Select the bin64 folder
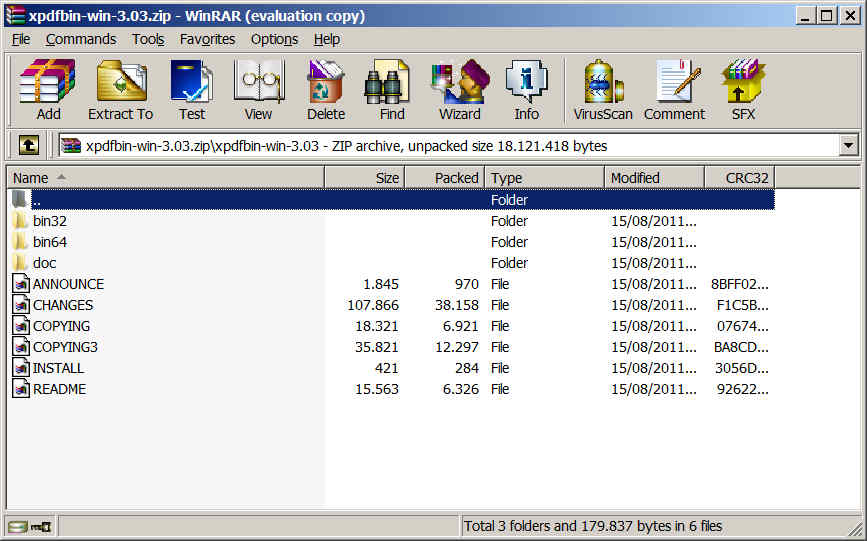This screenshot has width=867, height=541. pyautogui.click(x=49, y=242)
